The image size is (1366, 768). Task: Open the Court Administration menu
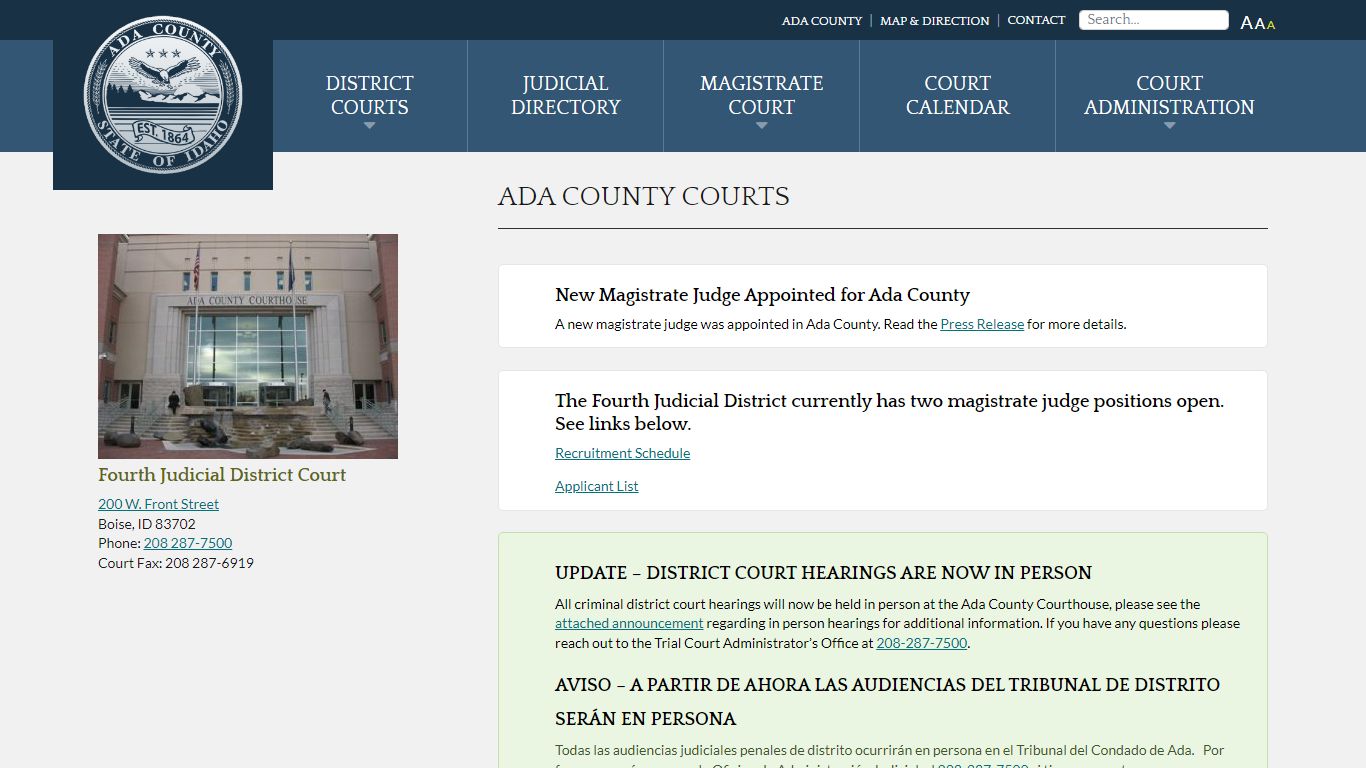point(1170,96)
